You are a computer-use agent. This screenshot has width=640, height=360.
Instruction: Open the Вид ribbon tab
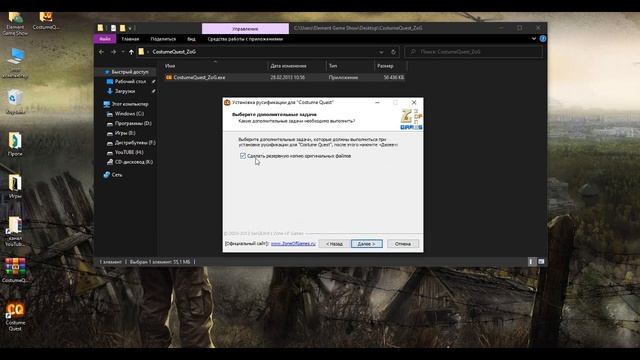click(x=191, y=39)
